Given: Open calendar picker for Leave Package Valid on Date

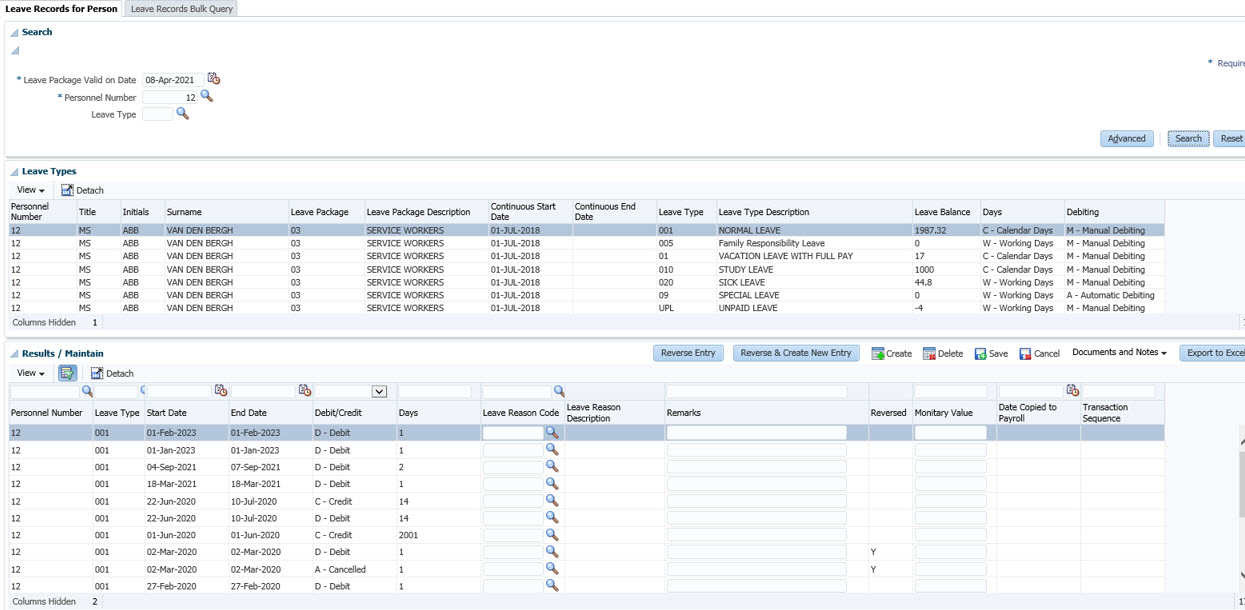Looking at the screenshot, I should tap(213, 79).
